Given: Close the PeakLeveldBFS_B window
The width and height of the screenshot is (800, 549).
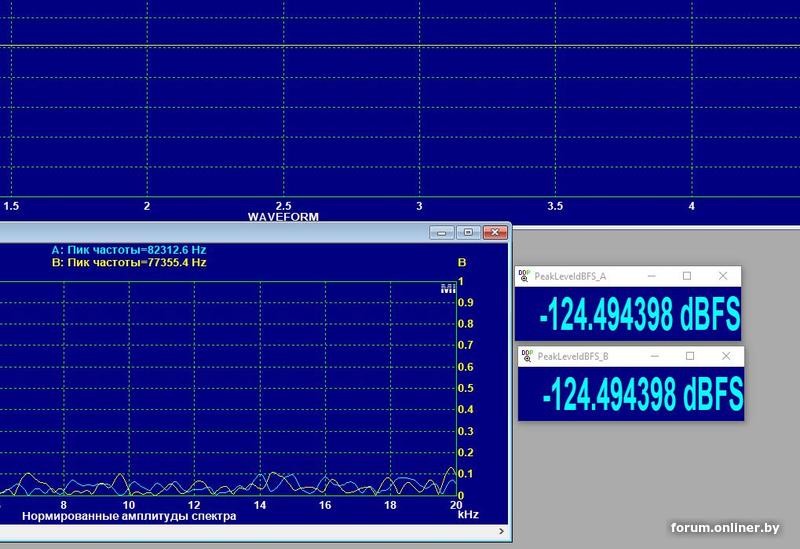Looking at the screenshot, I should 726,356.
